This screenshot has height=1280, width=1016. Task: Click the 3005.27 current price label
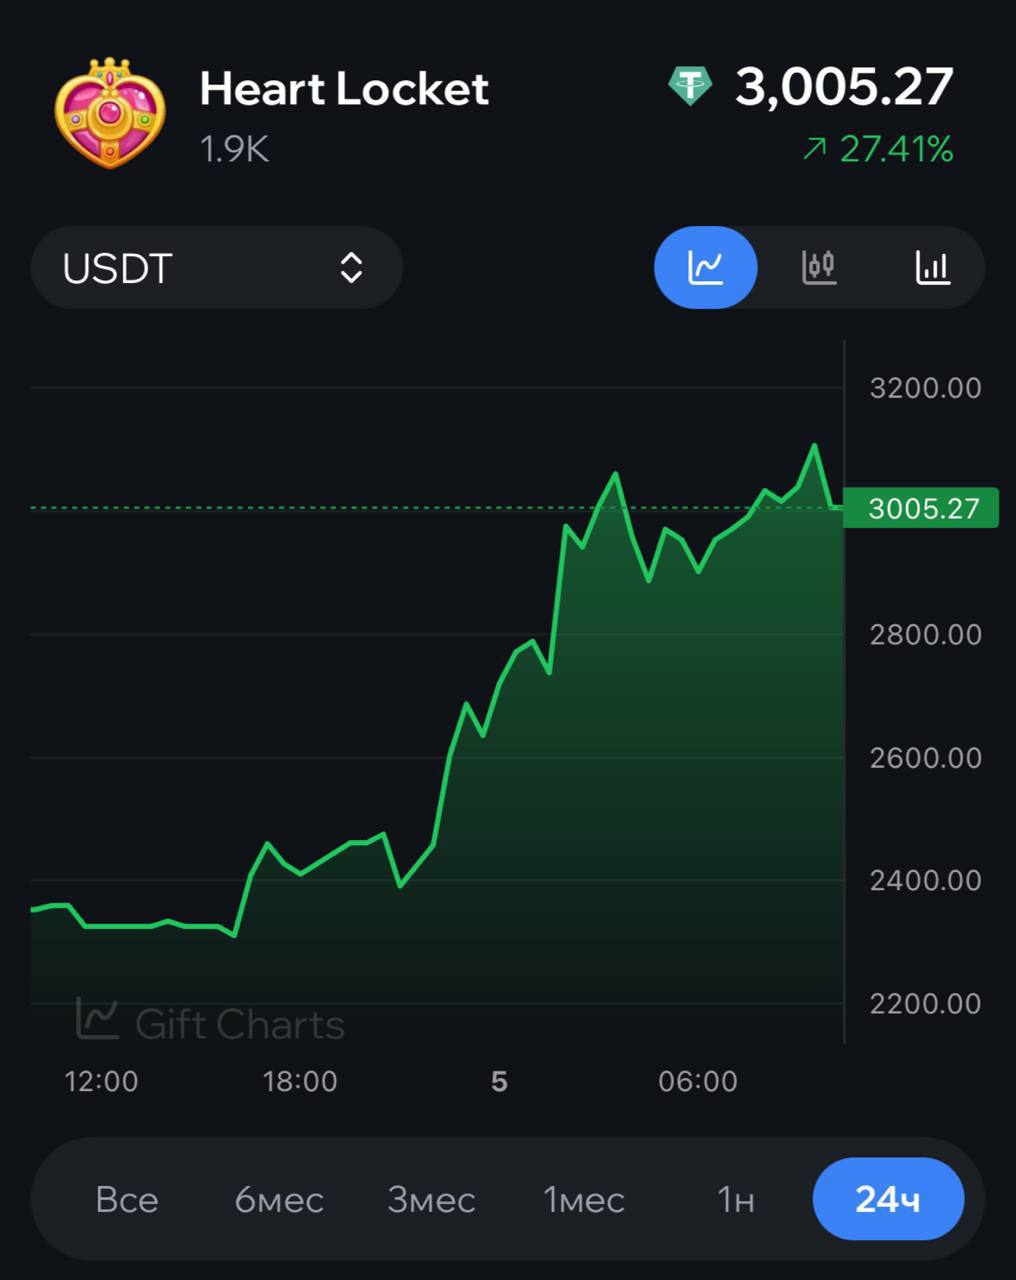(x=921, y=508)
